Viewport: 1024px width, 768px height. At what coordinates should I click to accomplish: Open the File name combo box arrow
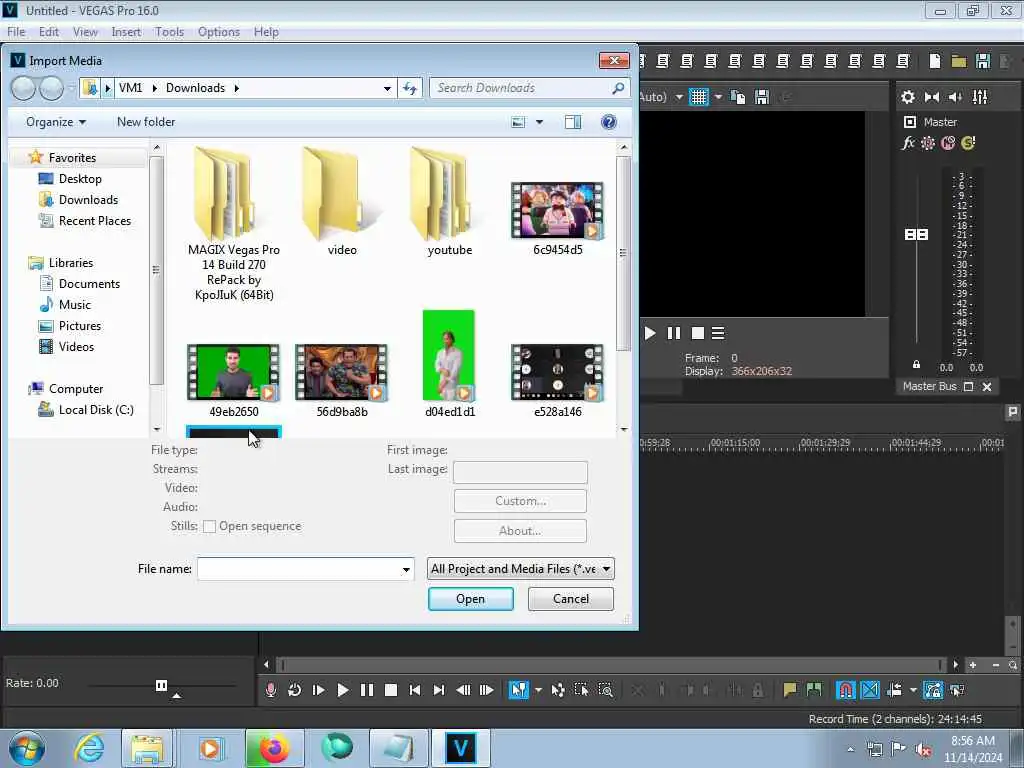pos(406,569)
